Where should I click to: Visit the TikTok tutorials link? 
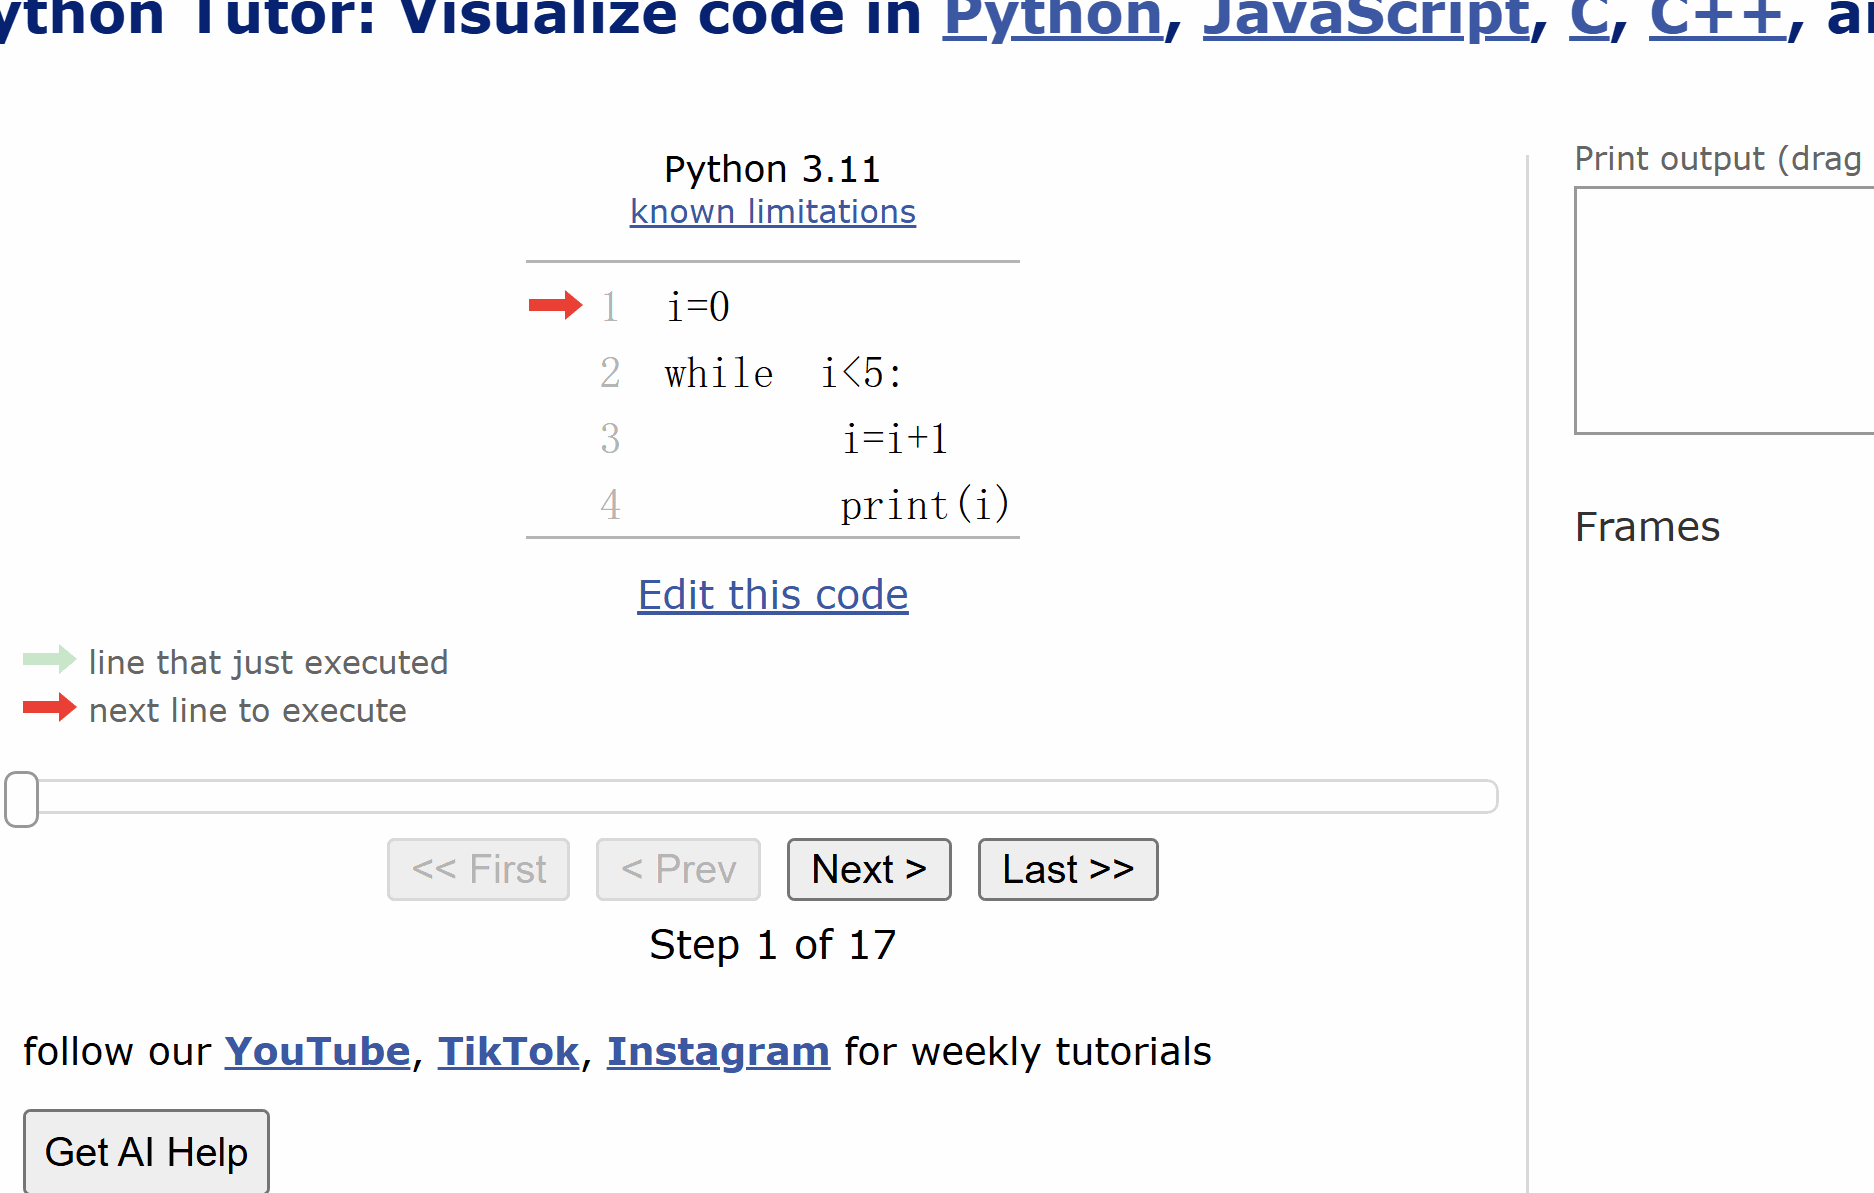(x=508, y=1052)
